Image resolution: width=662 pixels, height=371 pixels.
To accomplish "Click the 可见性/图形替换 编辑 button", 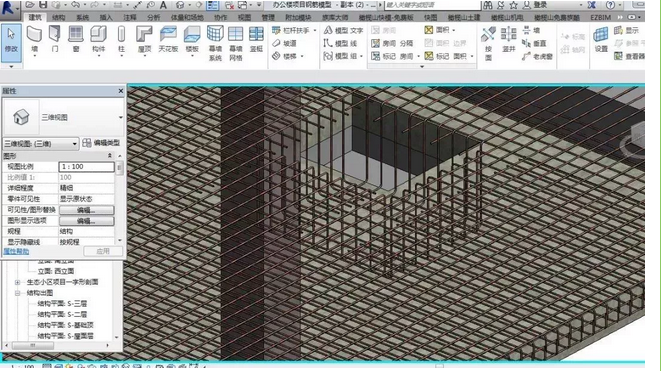I will click(x=87, y=210).
